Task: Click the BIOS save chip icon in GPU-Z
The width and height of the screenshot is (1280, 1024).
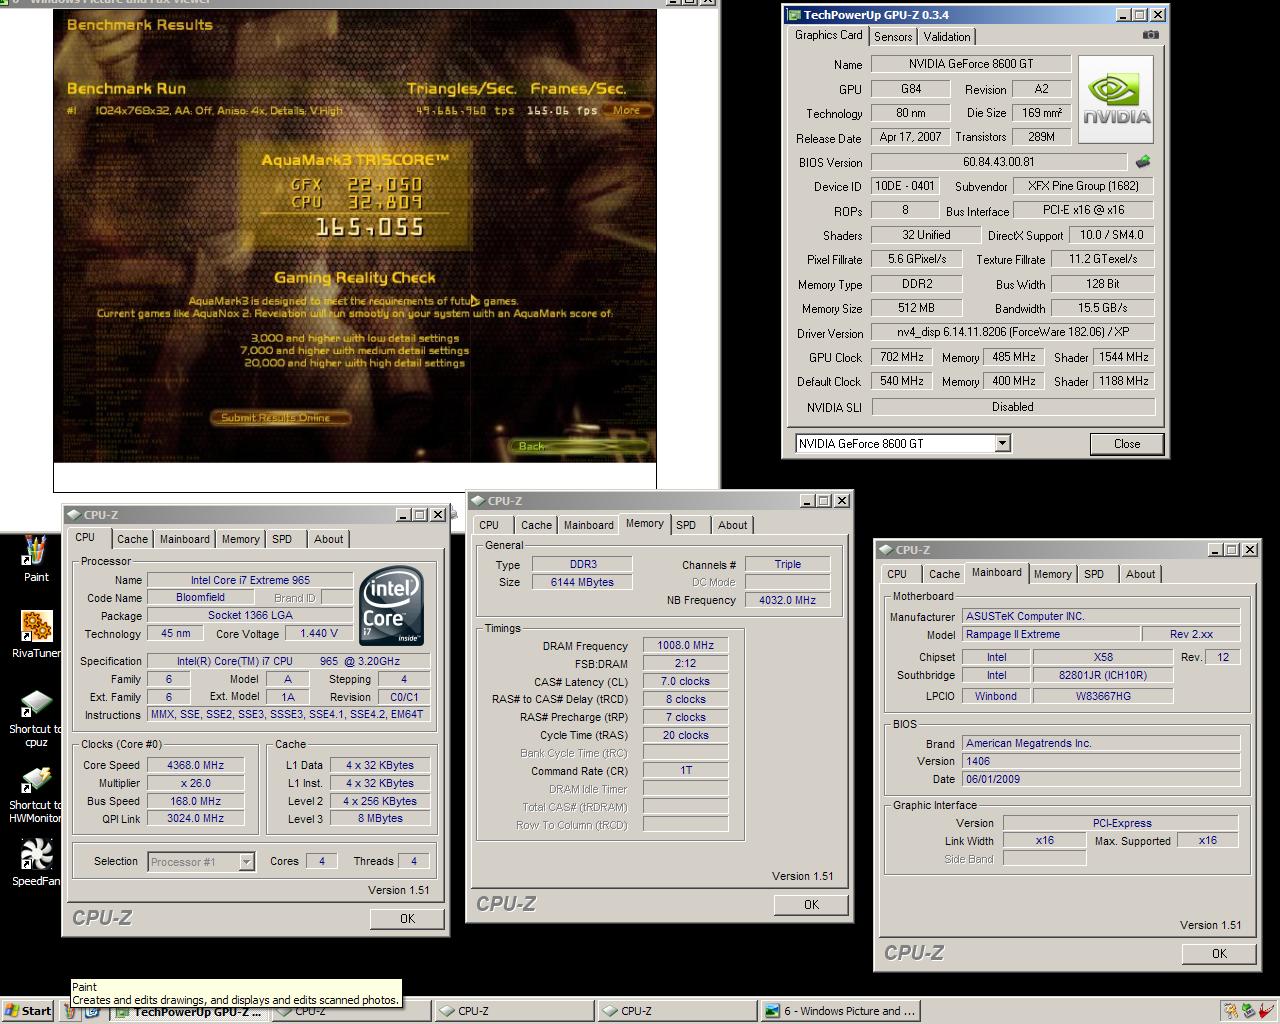Action: (1143, 161)
